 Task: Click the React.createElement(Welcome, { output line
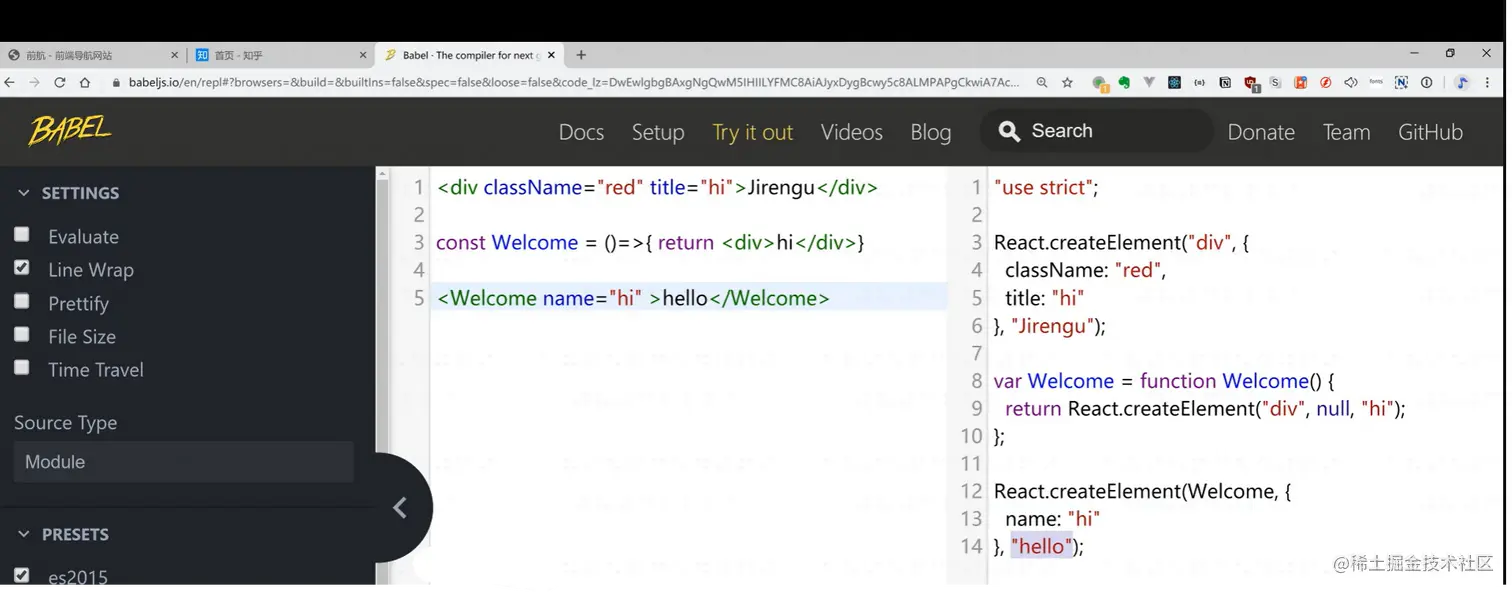[x=1142, y=491]
